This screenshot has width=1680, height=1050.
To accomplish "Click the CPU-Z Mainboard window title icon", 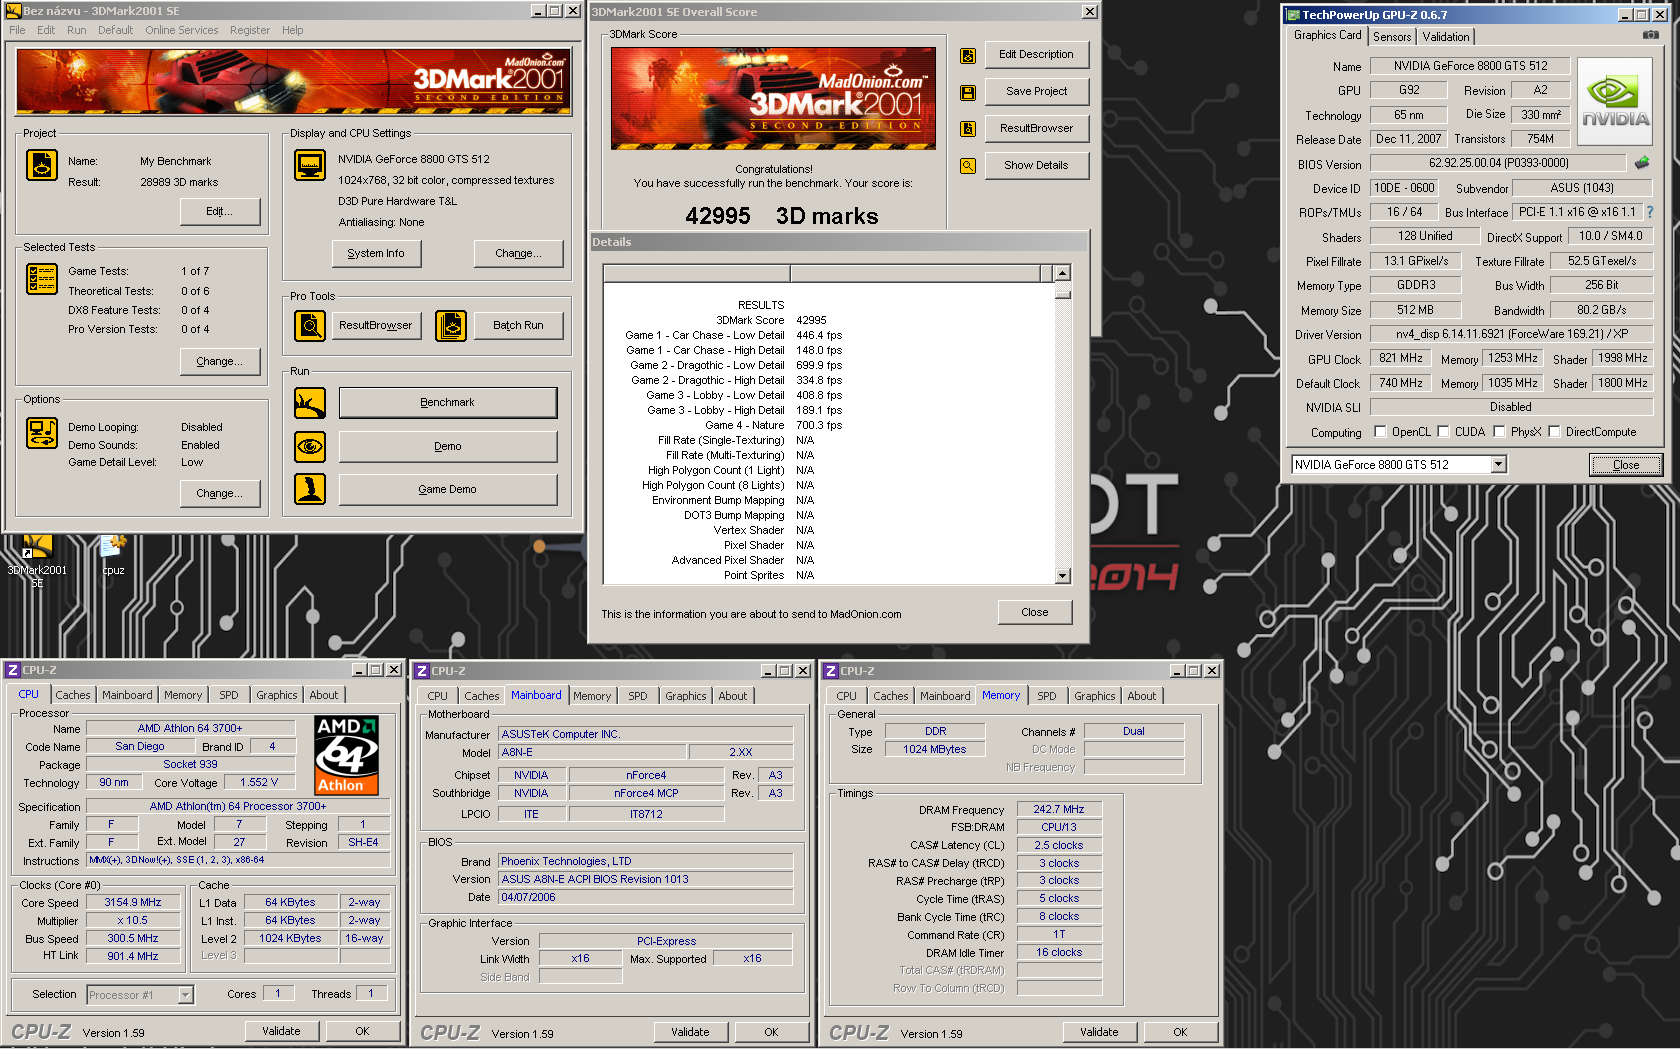I will point(422,671).
